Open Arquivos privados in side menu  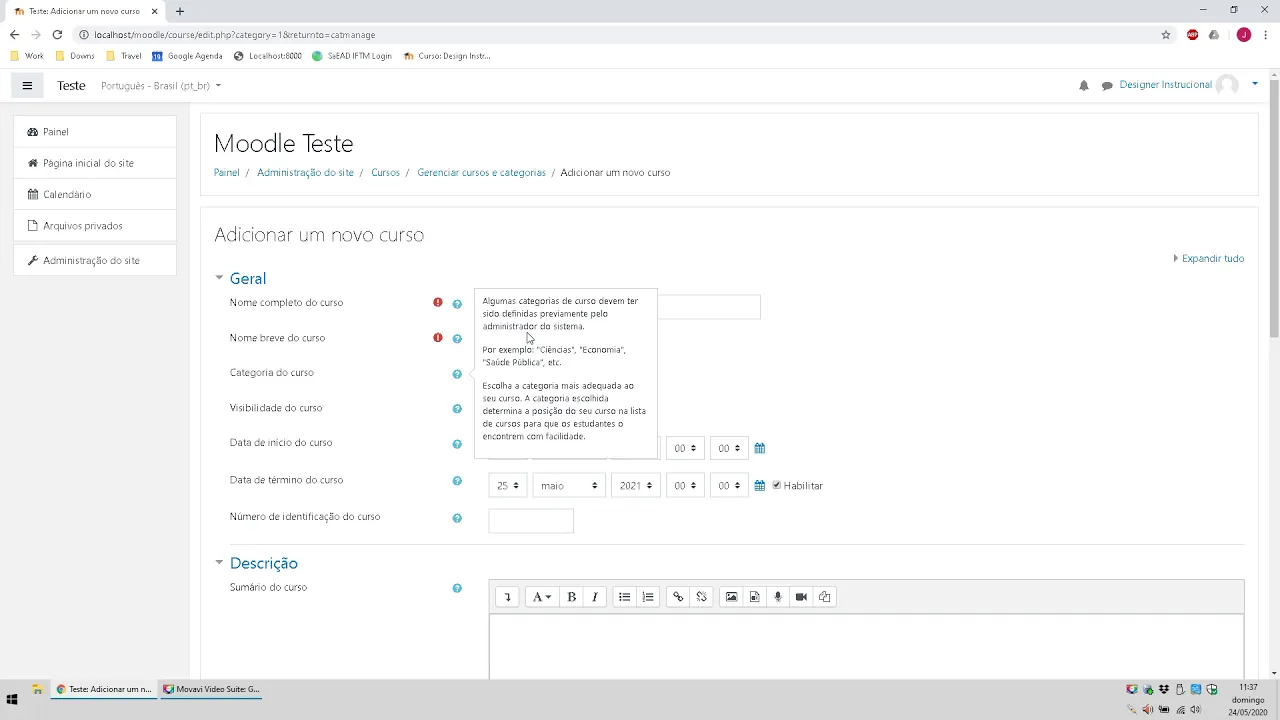95,226
